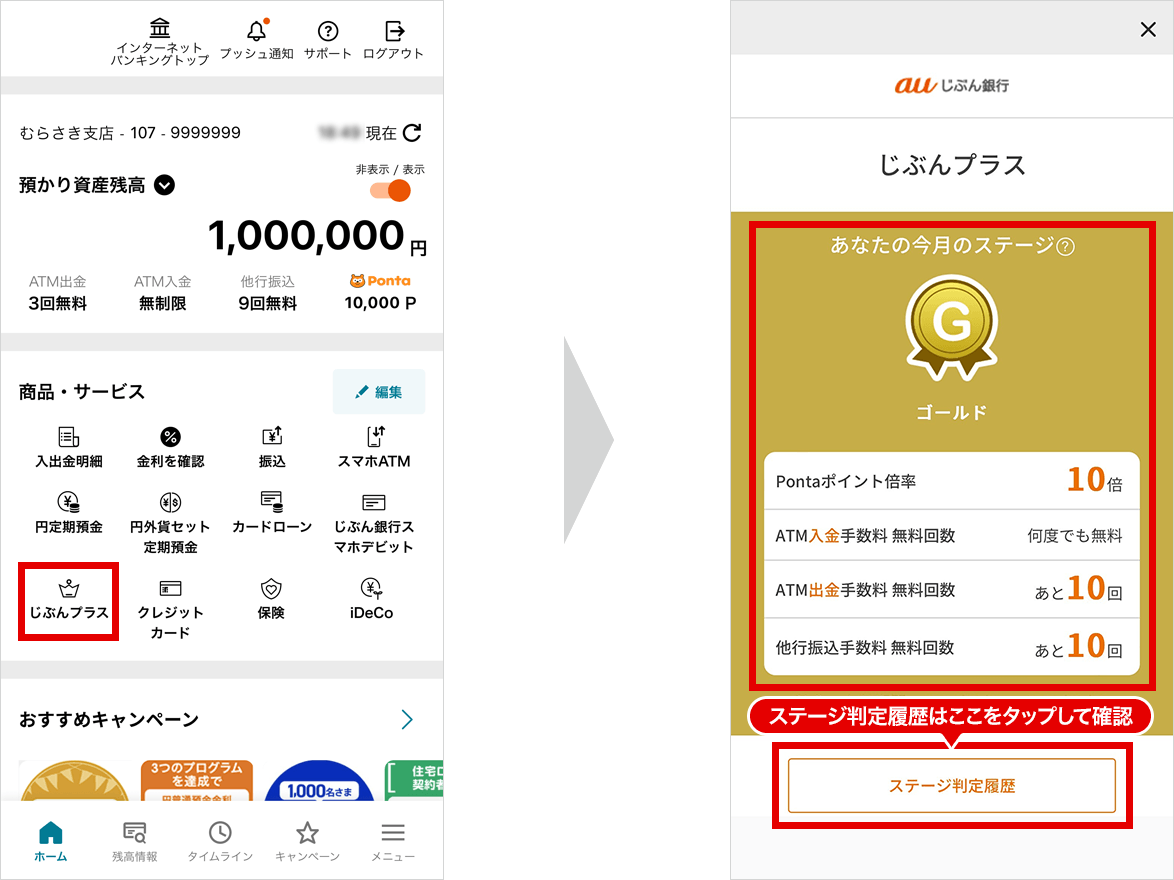Select ATM出金手数料 無料回数 row

(x=952, y=589)
